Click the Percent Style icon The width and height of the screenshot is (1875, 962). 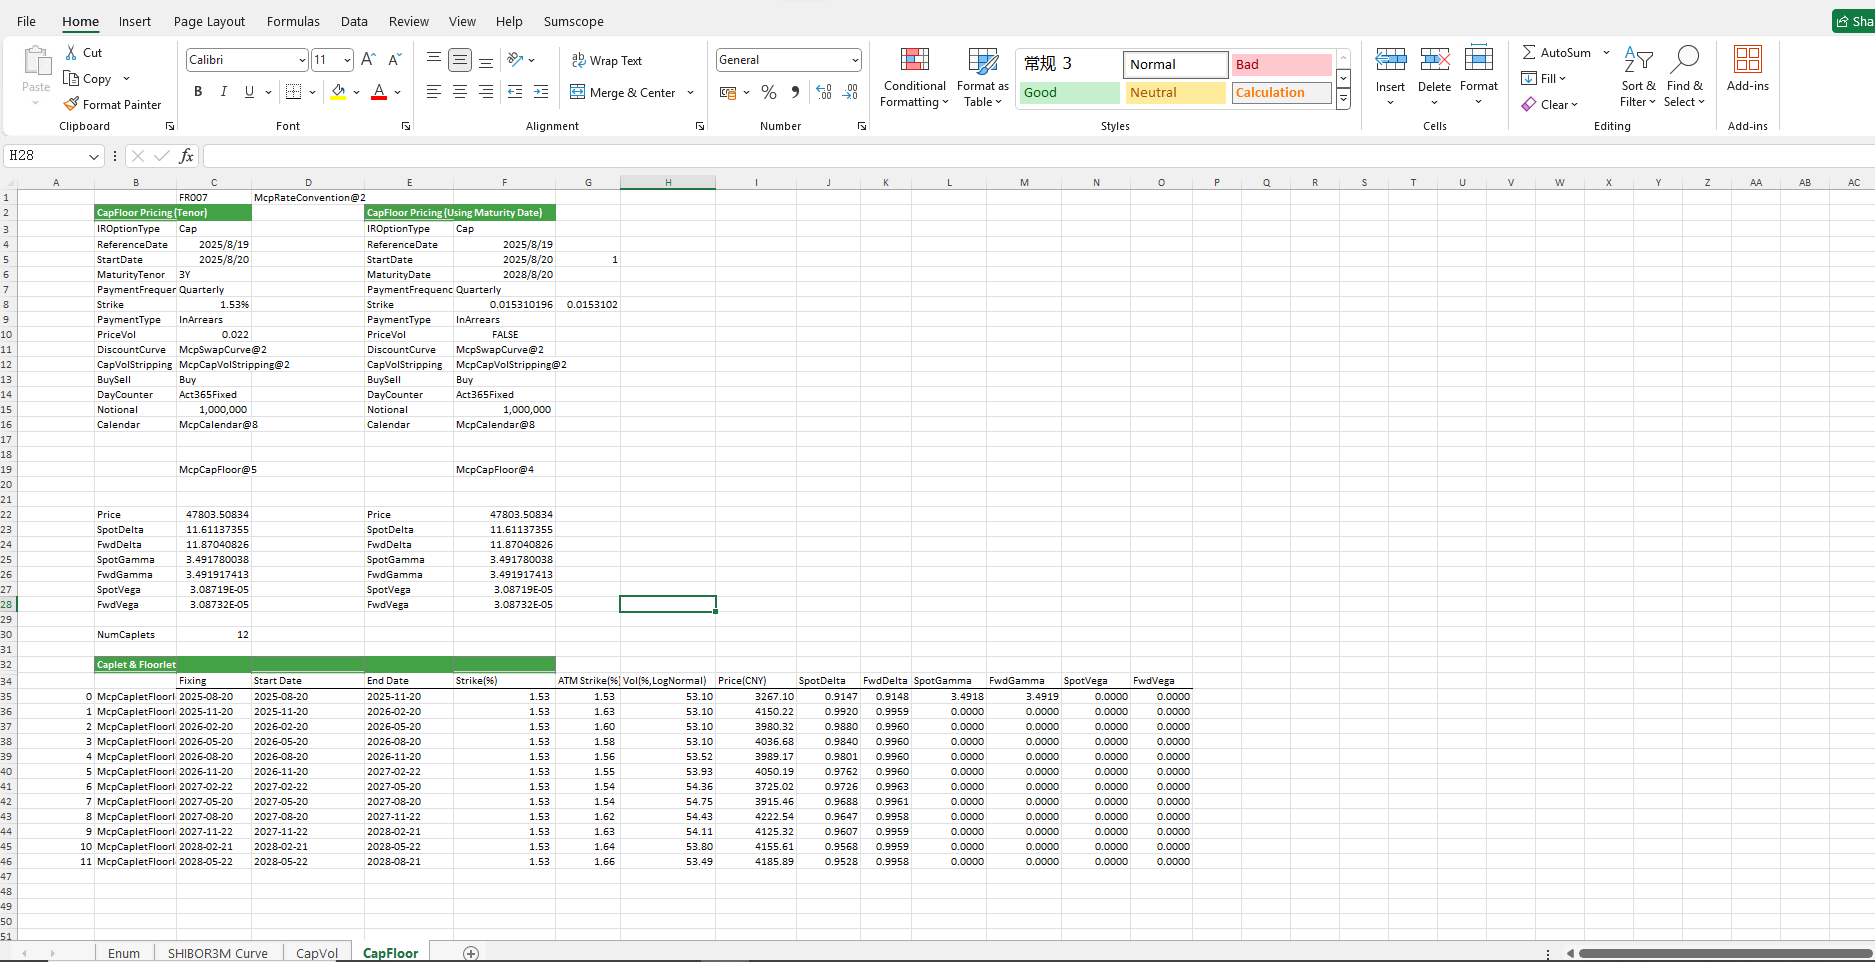769,92
